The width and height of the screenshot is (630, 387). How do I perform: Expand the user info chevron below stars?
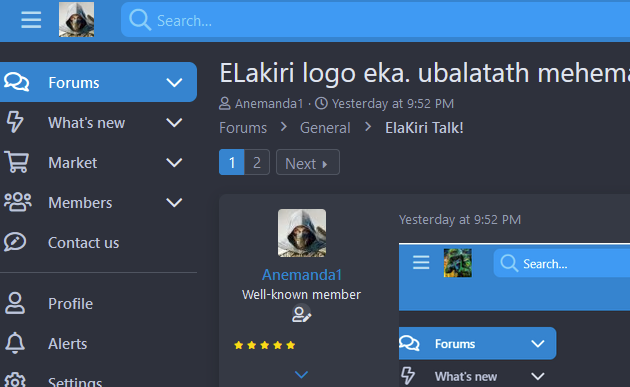(301, 375)
